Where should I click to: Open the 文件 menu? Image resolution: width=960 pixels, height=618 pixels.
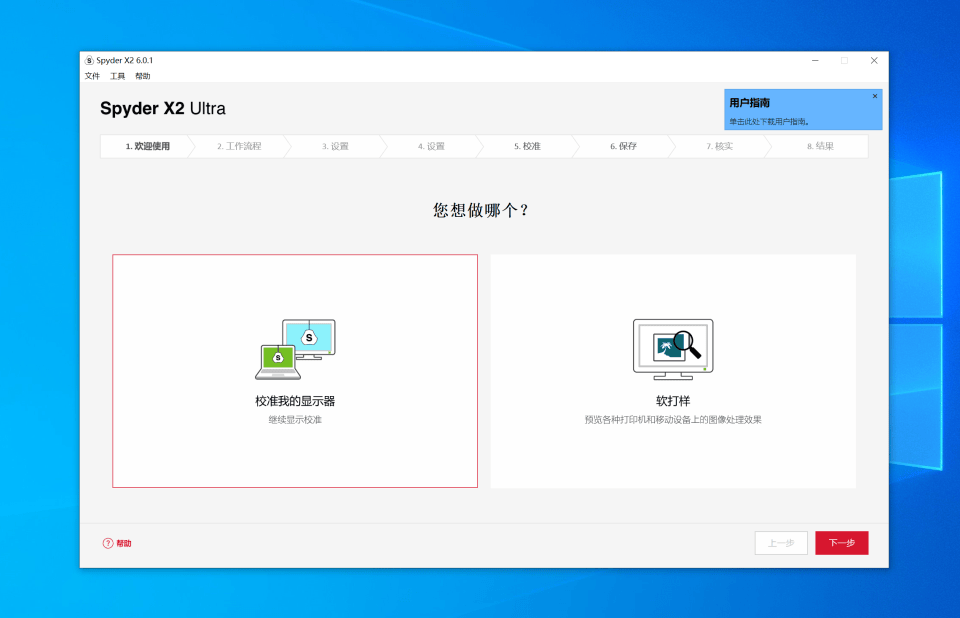(92, 76)
